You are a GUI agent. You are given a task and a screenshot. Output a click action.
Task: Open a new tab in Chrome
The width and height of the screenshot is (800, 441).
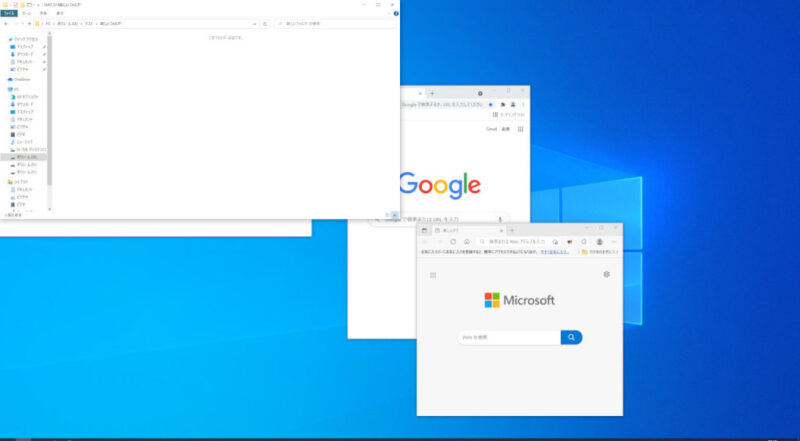coord(432,93)
